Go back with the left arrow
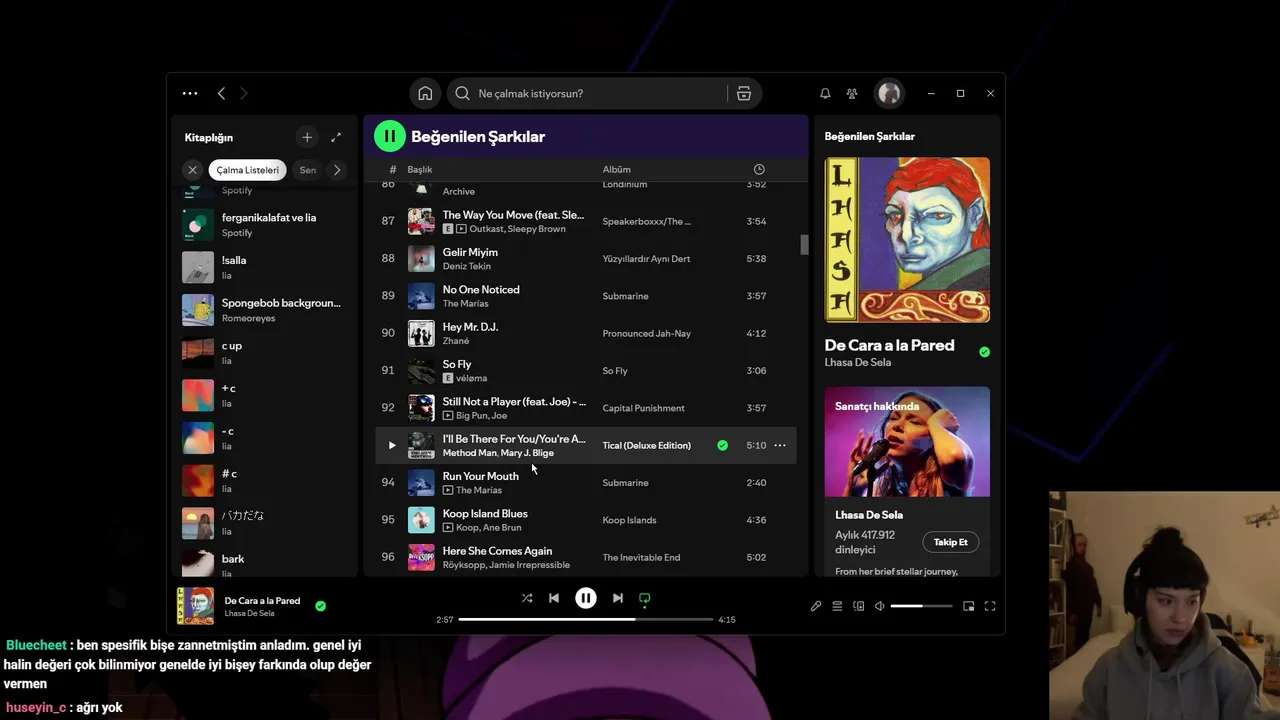Viewport: 1280px width, 720px height. 221,93
